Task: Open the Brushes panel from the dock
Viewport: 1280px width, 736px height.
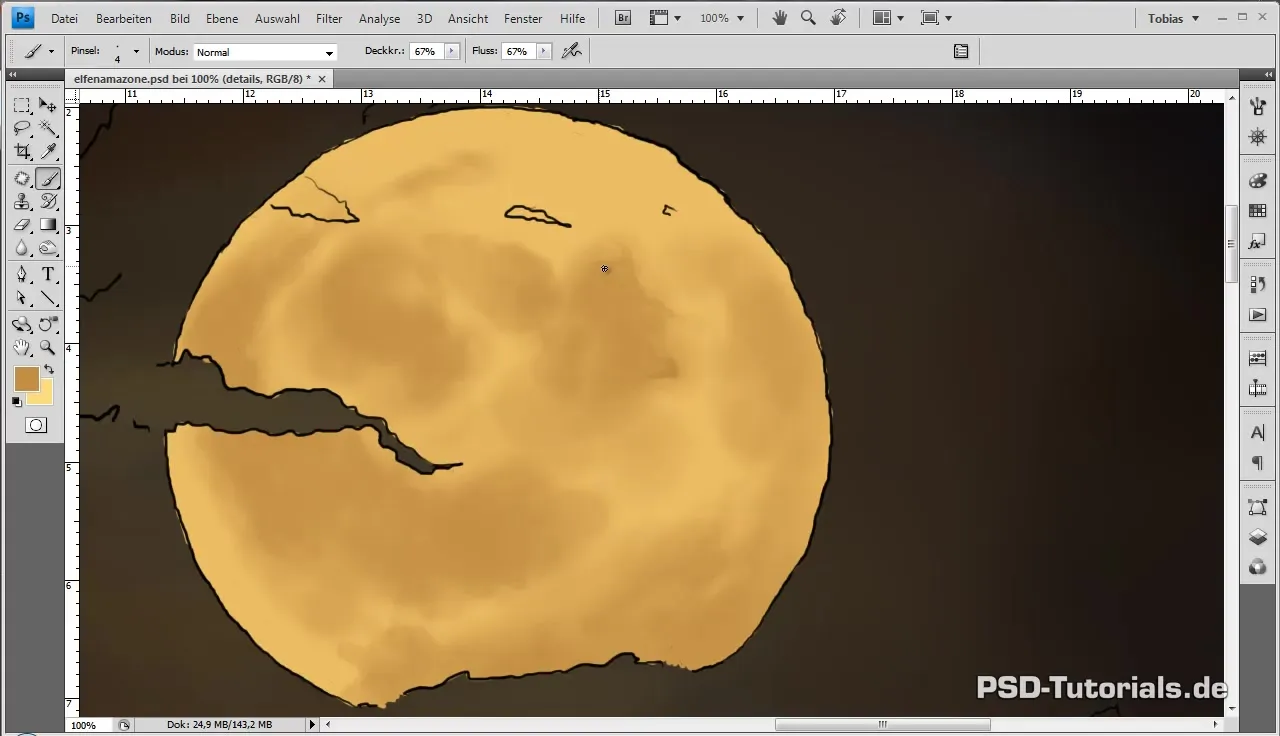Action: tap(1258, 105)
